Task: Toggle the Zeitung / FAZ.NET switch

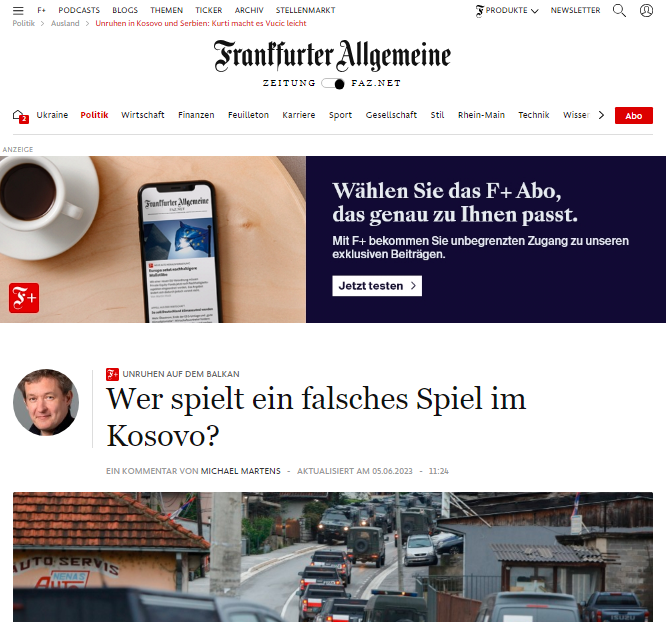Action: (333, 83)
